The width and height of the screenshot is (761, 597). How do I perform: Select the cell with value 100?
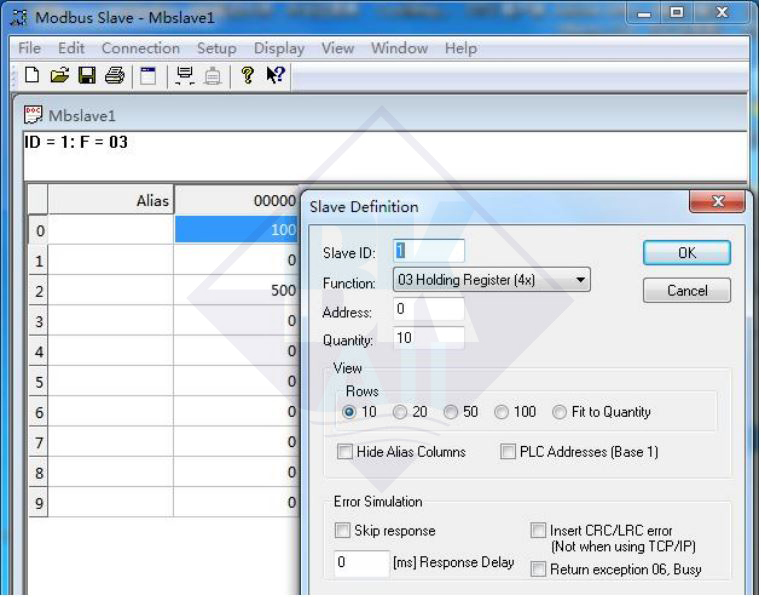[x=237, y=230]
